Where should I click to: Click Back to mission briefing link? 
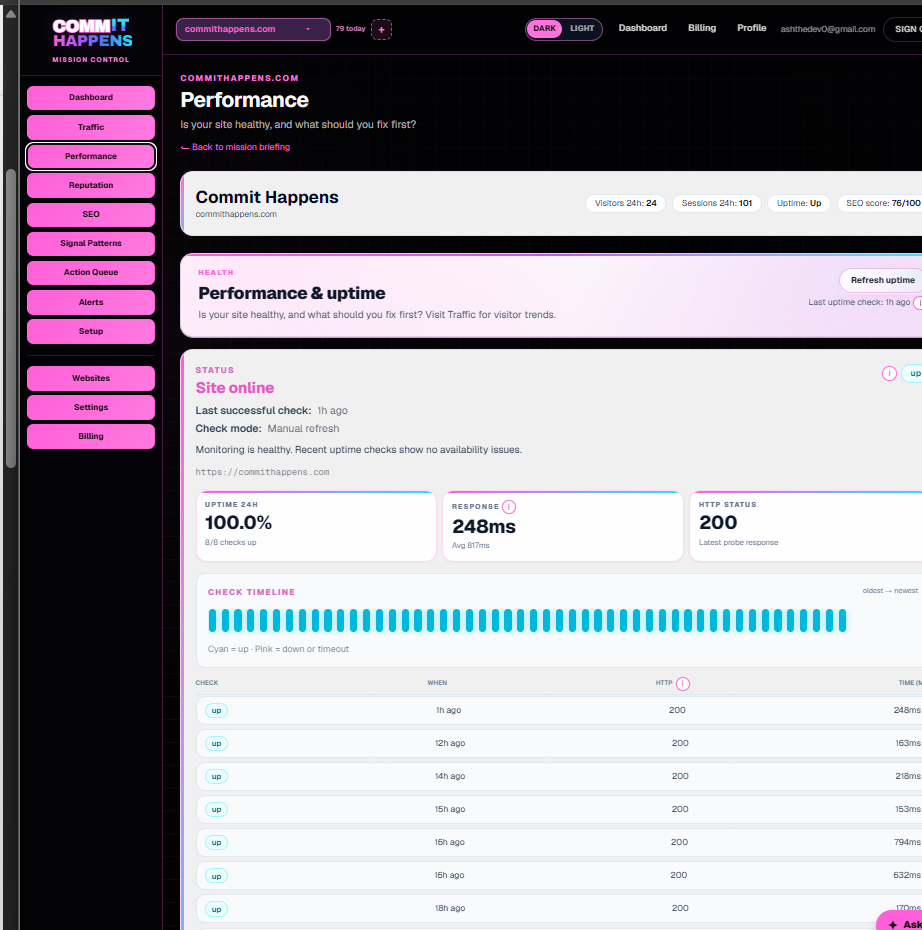pyautogui.click(x=235, y=147)
